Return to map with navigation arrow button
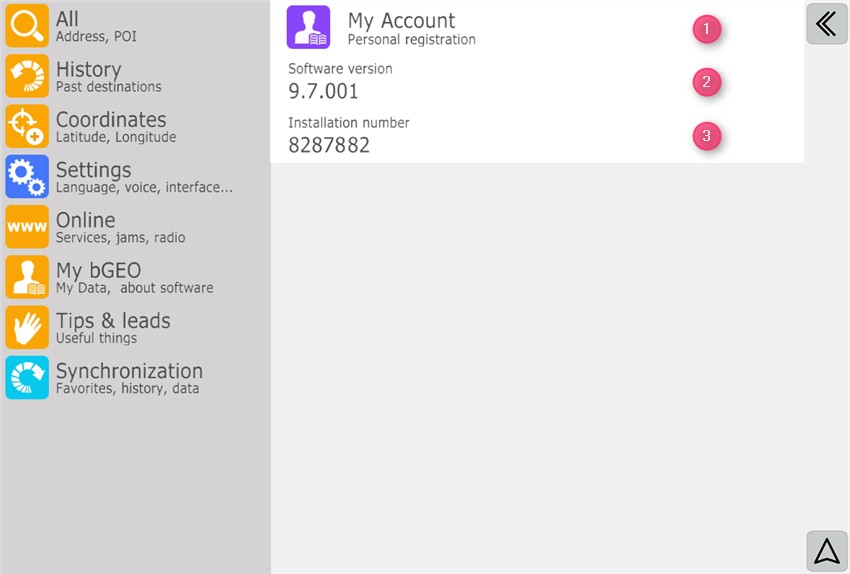This screenshot has width=850, height=574. point(826,551)
